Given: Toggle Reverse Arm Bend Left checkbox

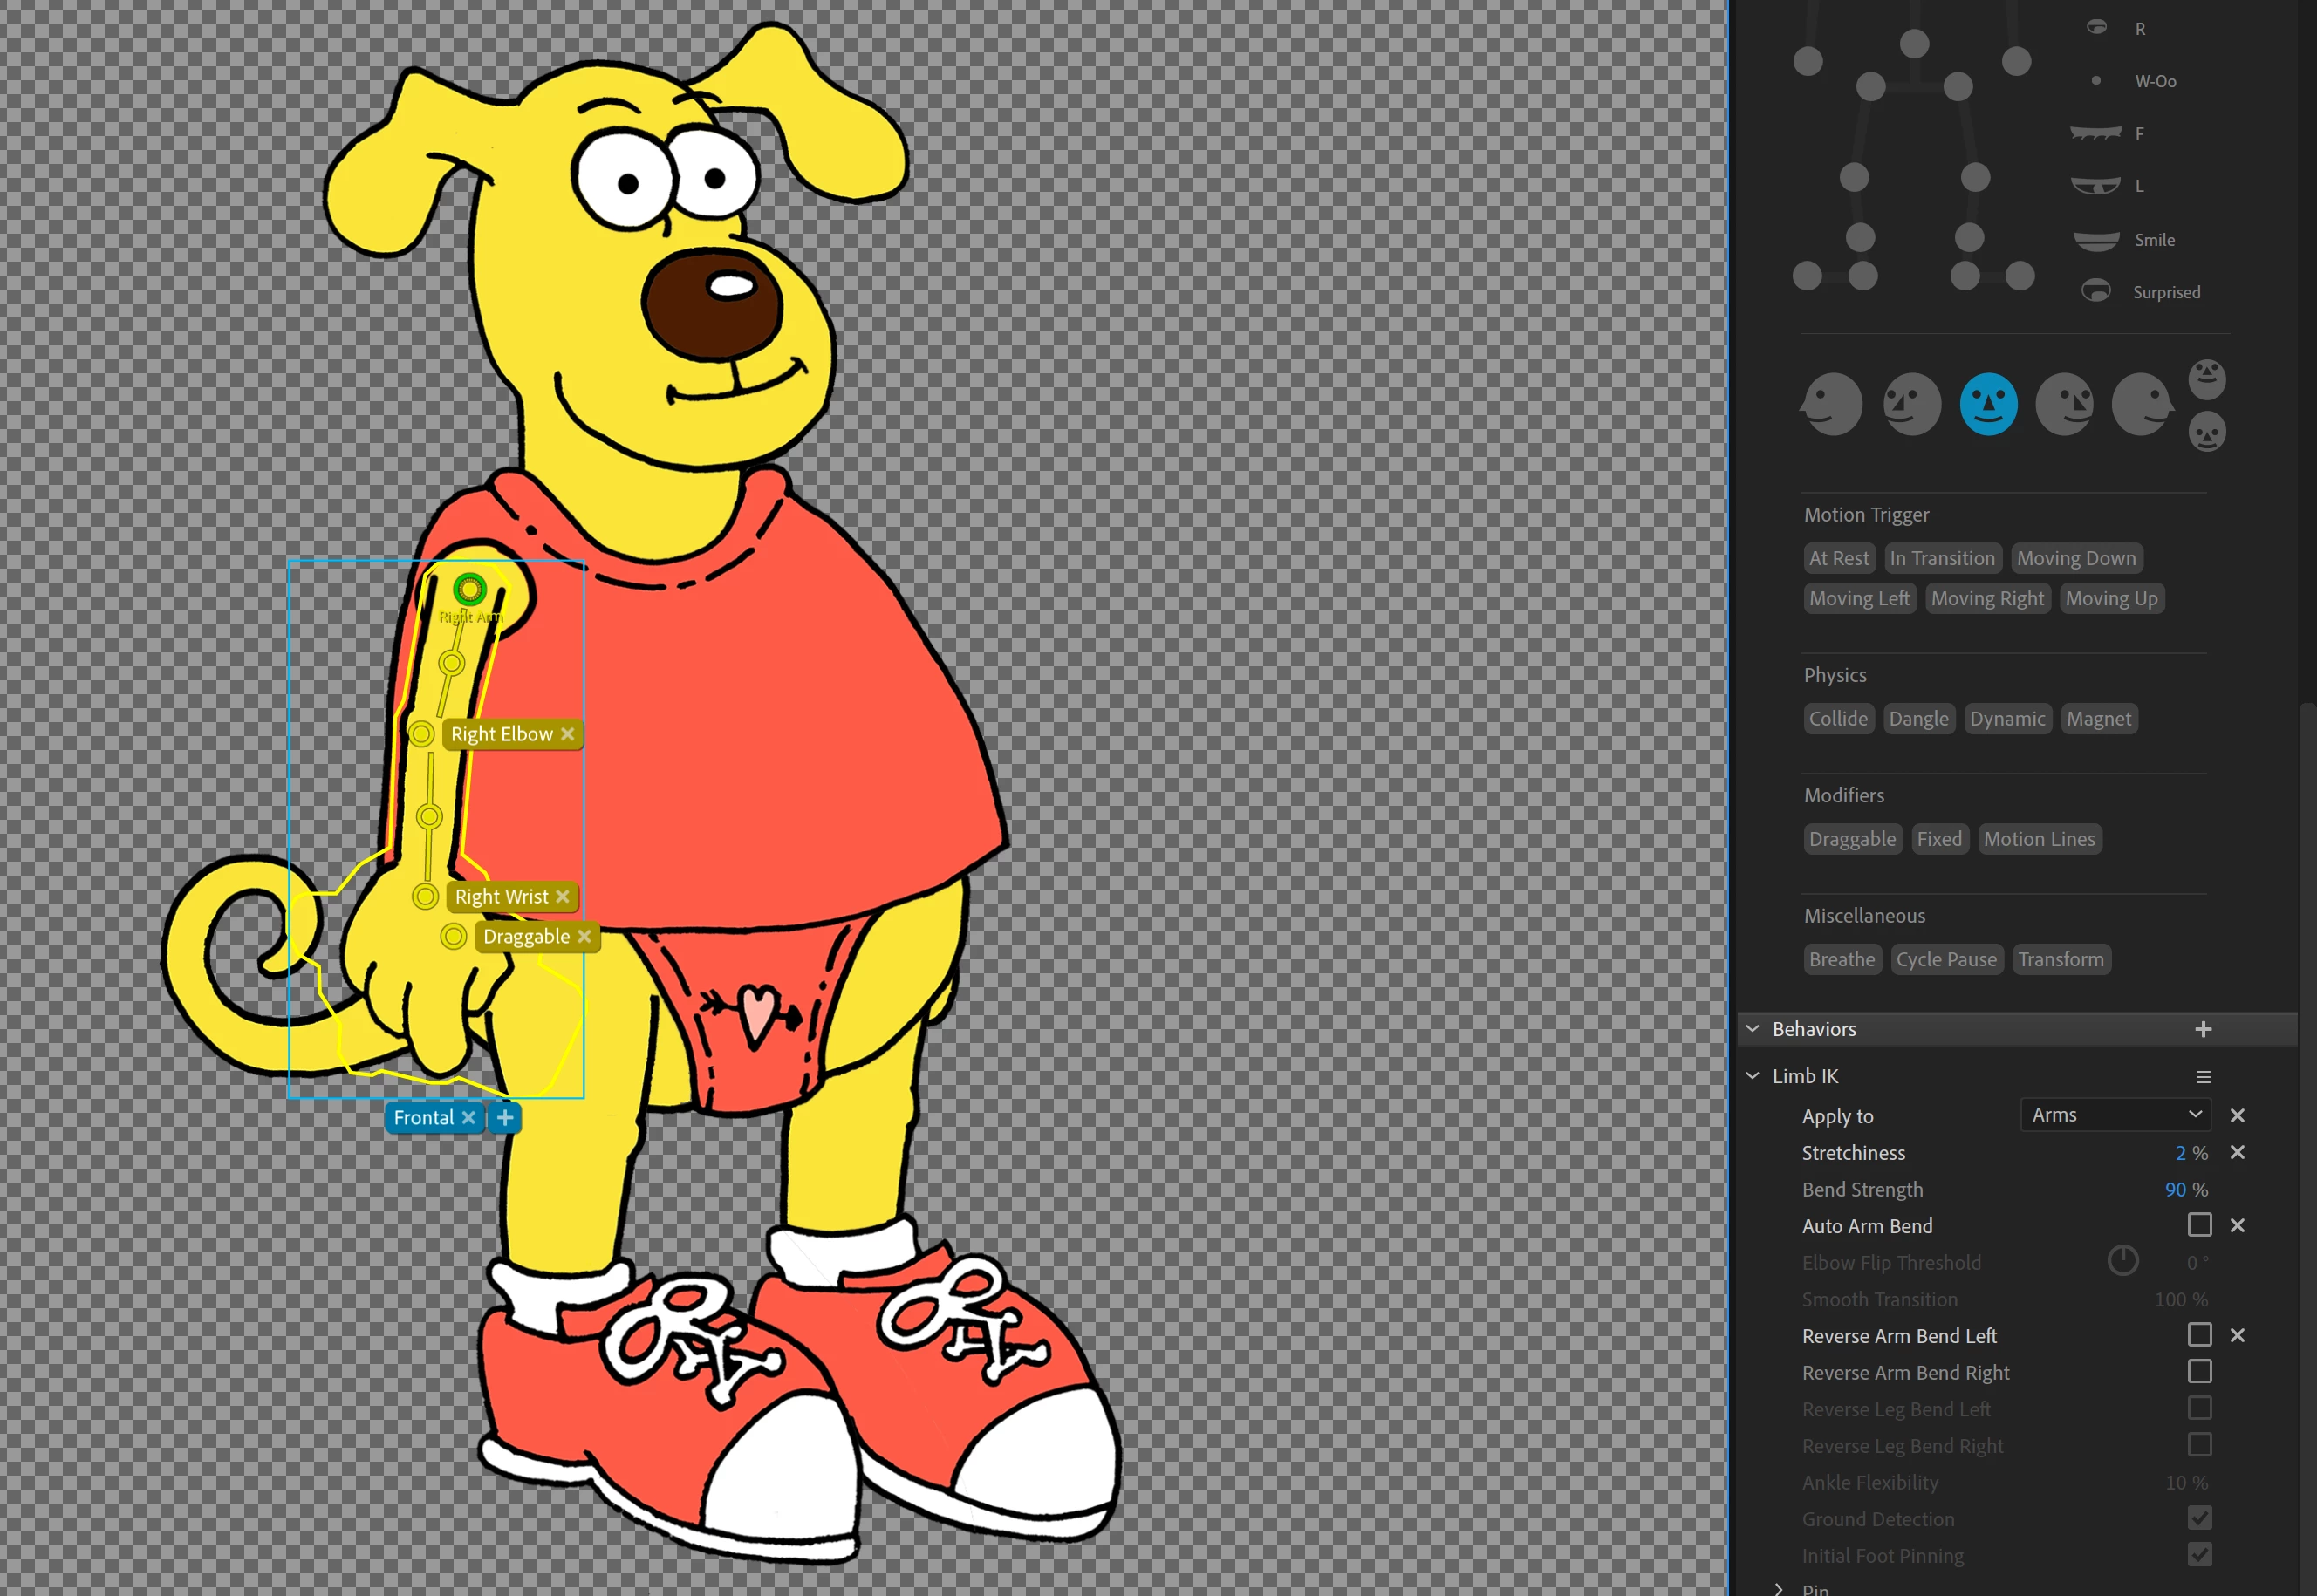Looking at the screenshot, I should 2199,1335.
